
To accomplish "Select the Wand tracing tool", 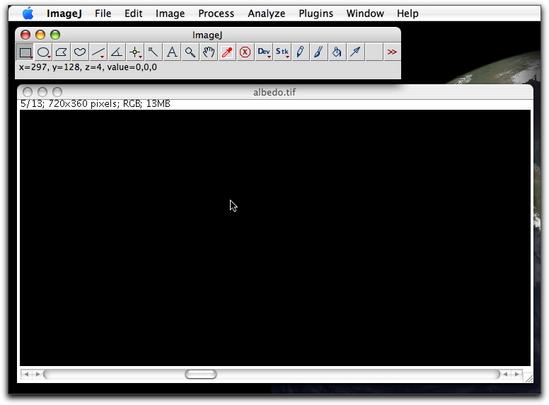I will [153, 53].
